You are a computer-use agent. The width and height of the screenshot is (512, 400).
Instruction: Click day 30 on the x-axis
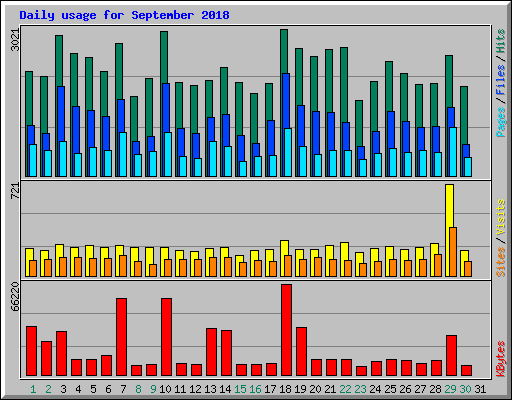[465, 389]
